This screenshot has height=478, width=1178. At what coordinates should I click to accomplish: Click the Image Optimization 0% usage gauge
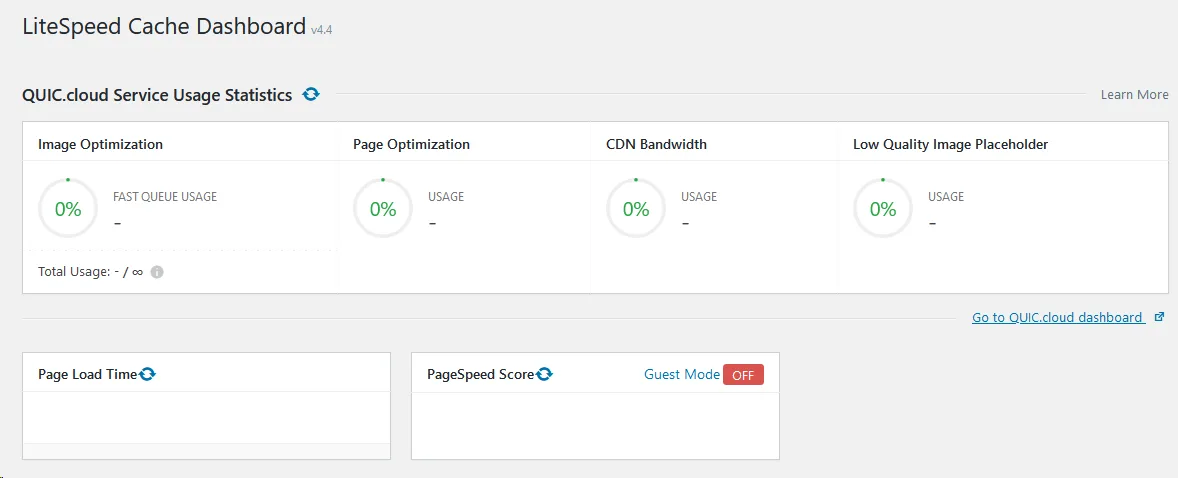click(68, 209)
